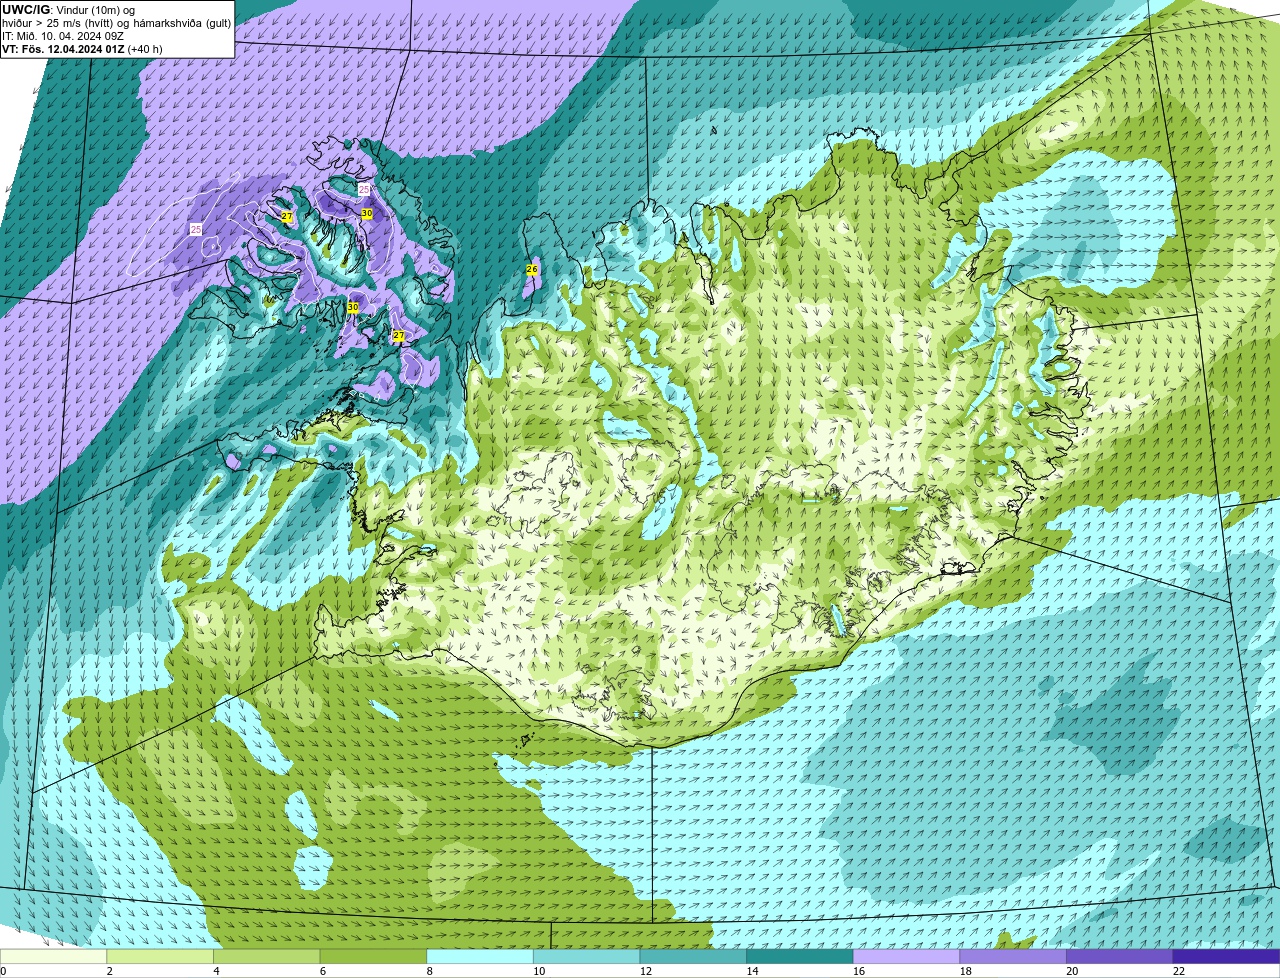Click the legend tick label '14'

(752, 971)
